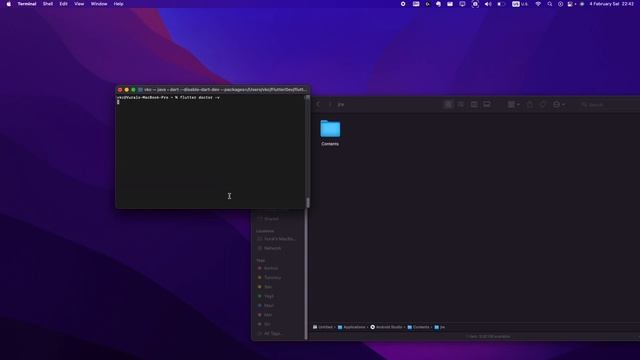640x360 pixels.
Task: Select the green Yeşil tag in sidebar
Action: point(266,296)
